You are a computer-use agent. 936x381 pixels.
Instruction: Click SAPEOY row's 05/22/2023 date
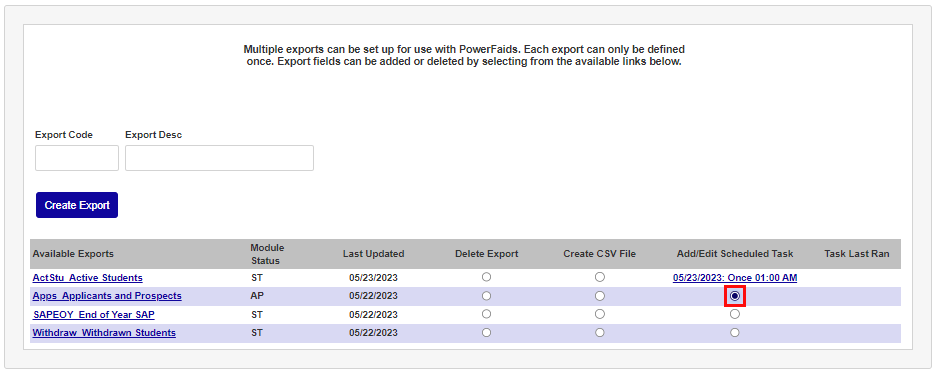(x=374, y=314)
